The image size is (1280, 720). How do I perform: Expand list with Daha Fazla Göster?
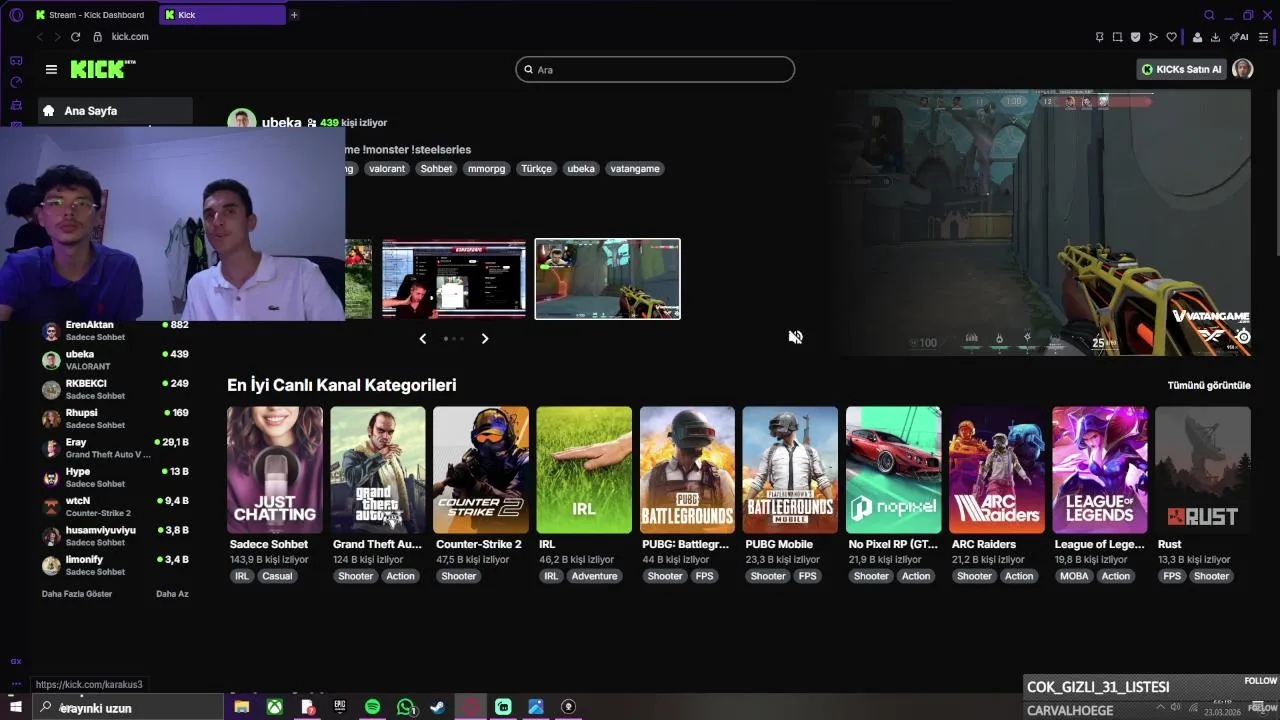[77, 594]
